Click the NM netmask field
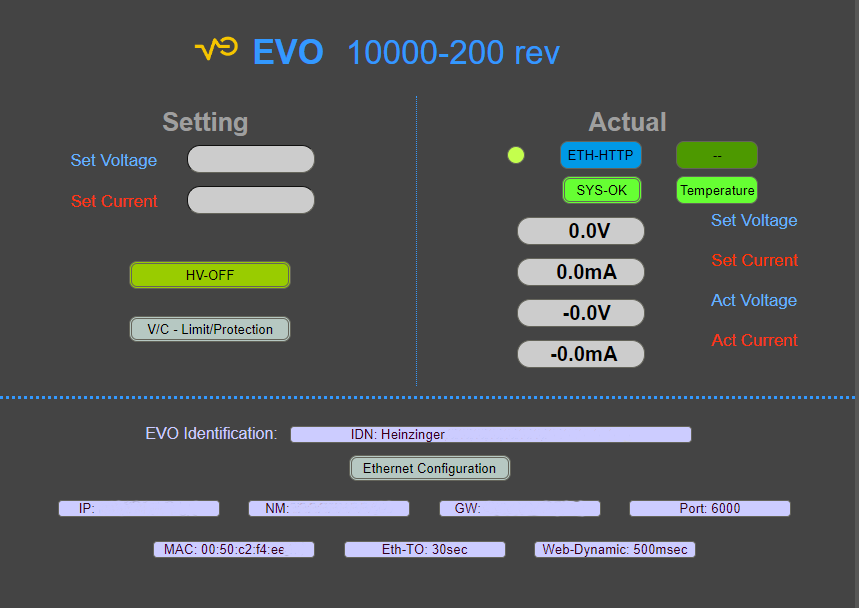Viewport: 859px width, 608px height. pos(329,509)
